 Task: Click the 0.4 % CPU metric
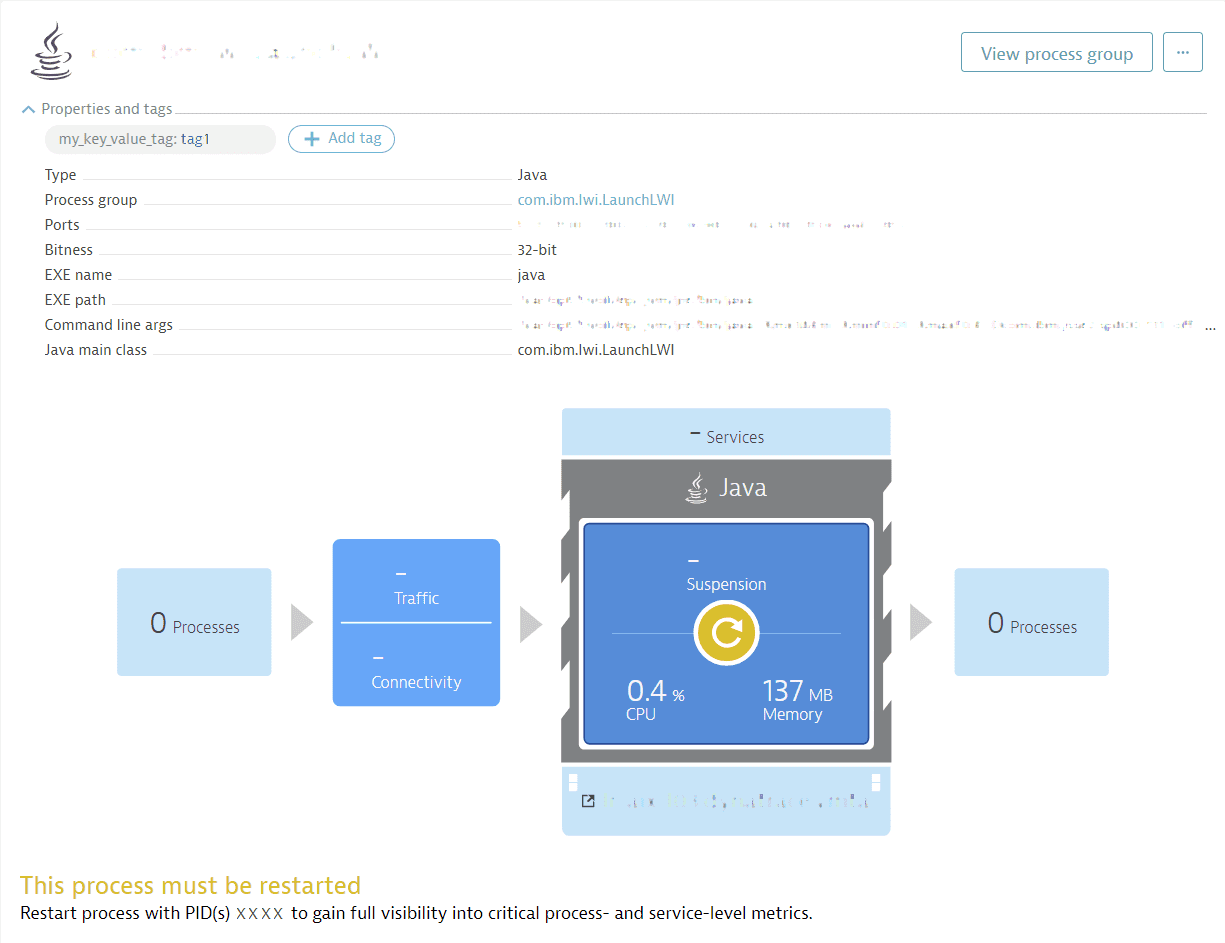656,698
